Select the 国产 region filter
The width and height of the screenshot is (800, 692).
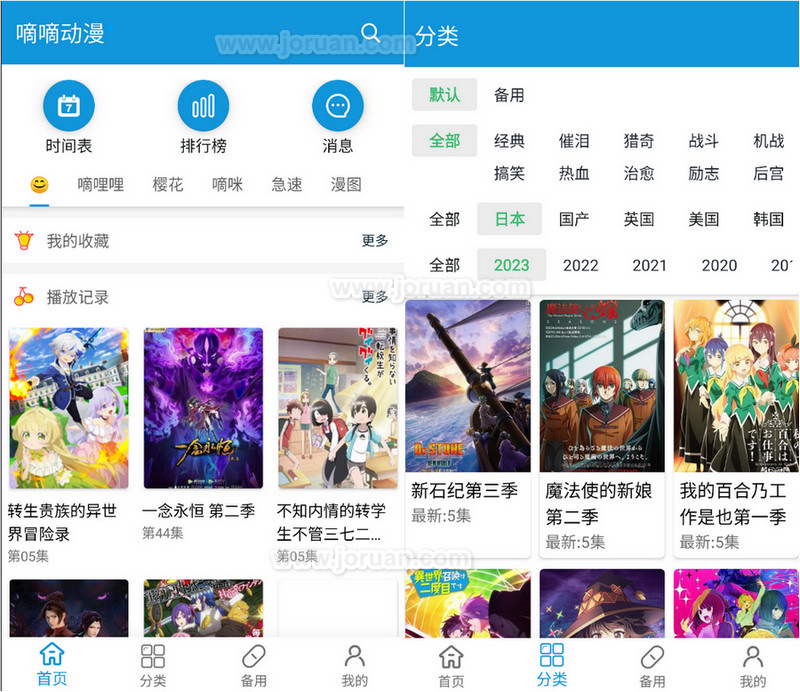[574, 219]
